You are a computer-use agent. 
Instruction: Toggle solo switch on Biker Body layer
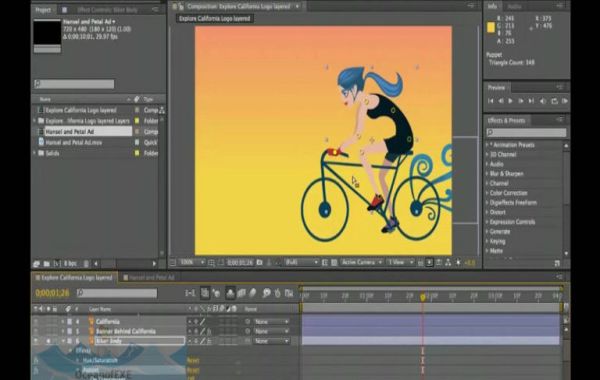pos(49,341)
